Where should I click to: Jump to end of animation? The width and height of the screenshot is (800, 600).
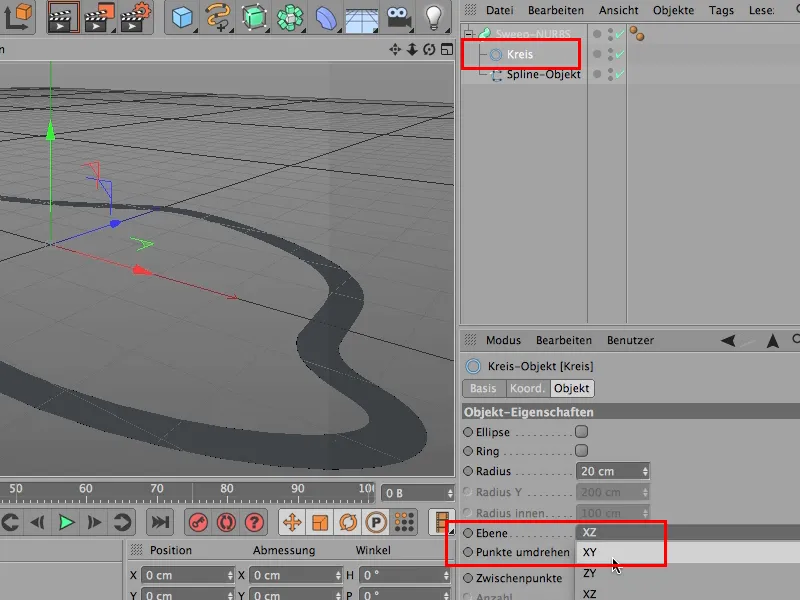pos(160,522)
